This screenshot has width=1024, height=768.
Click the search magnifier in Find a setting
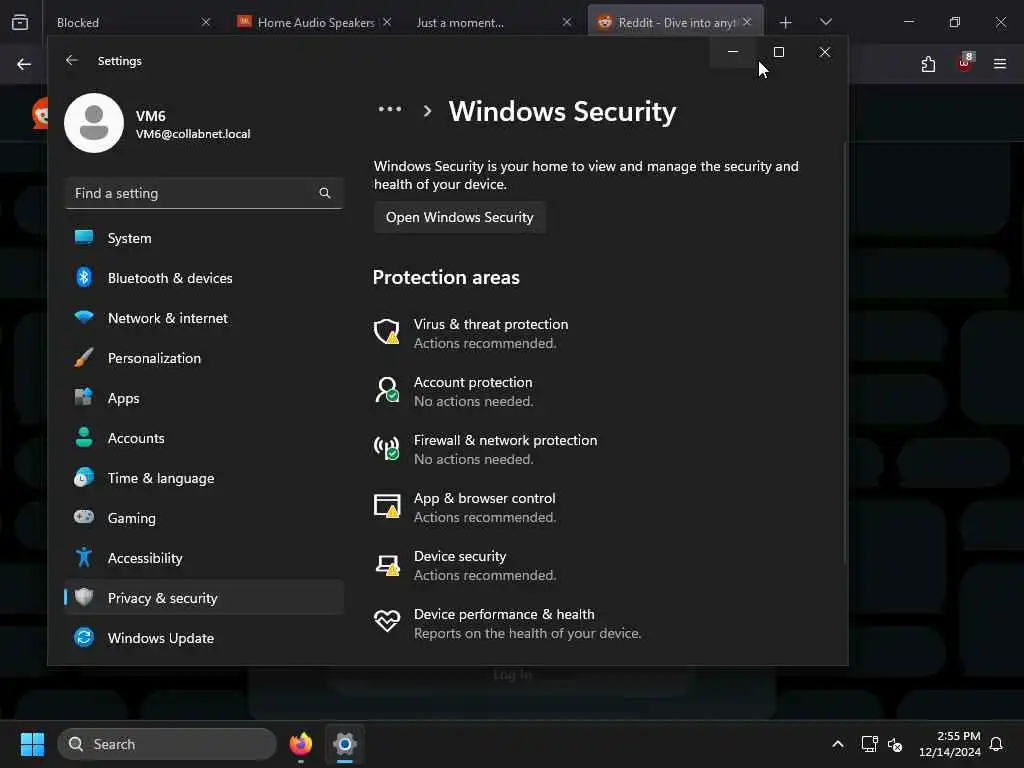click(x=325, y=193)
